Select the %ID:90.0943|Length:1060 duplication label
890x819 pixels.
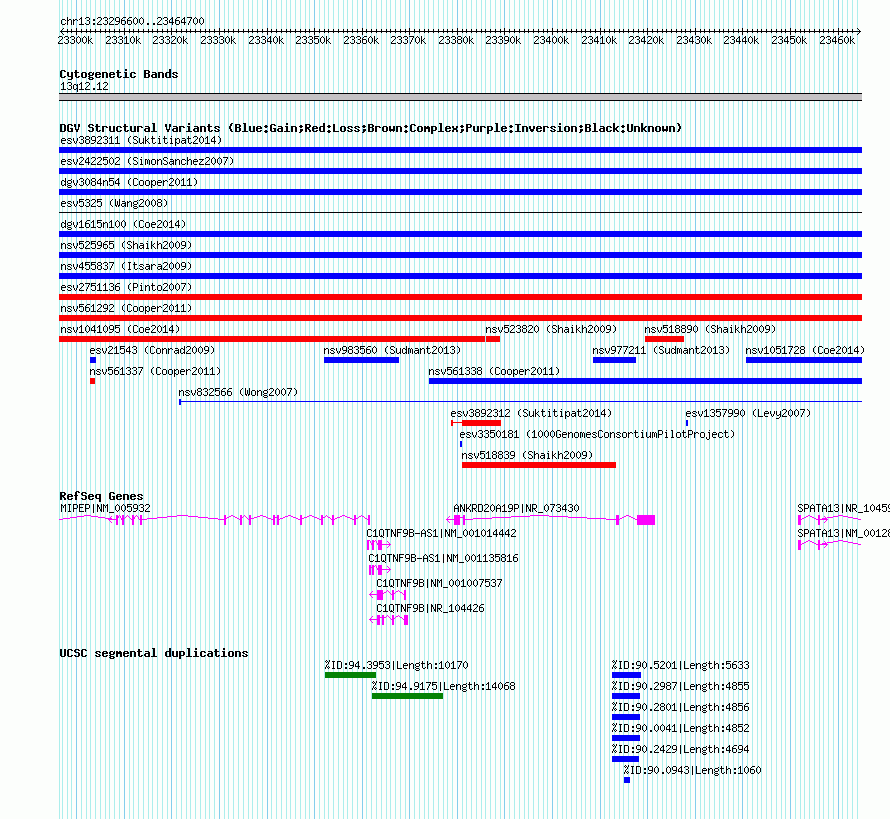coord(692,770)
